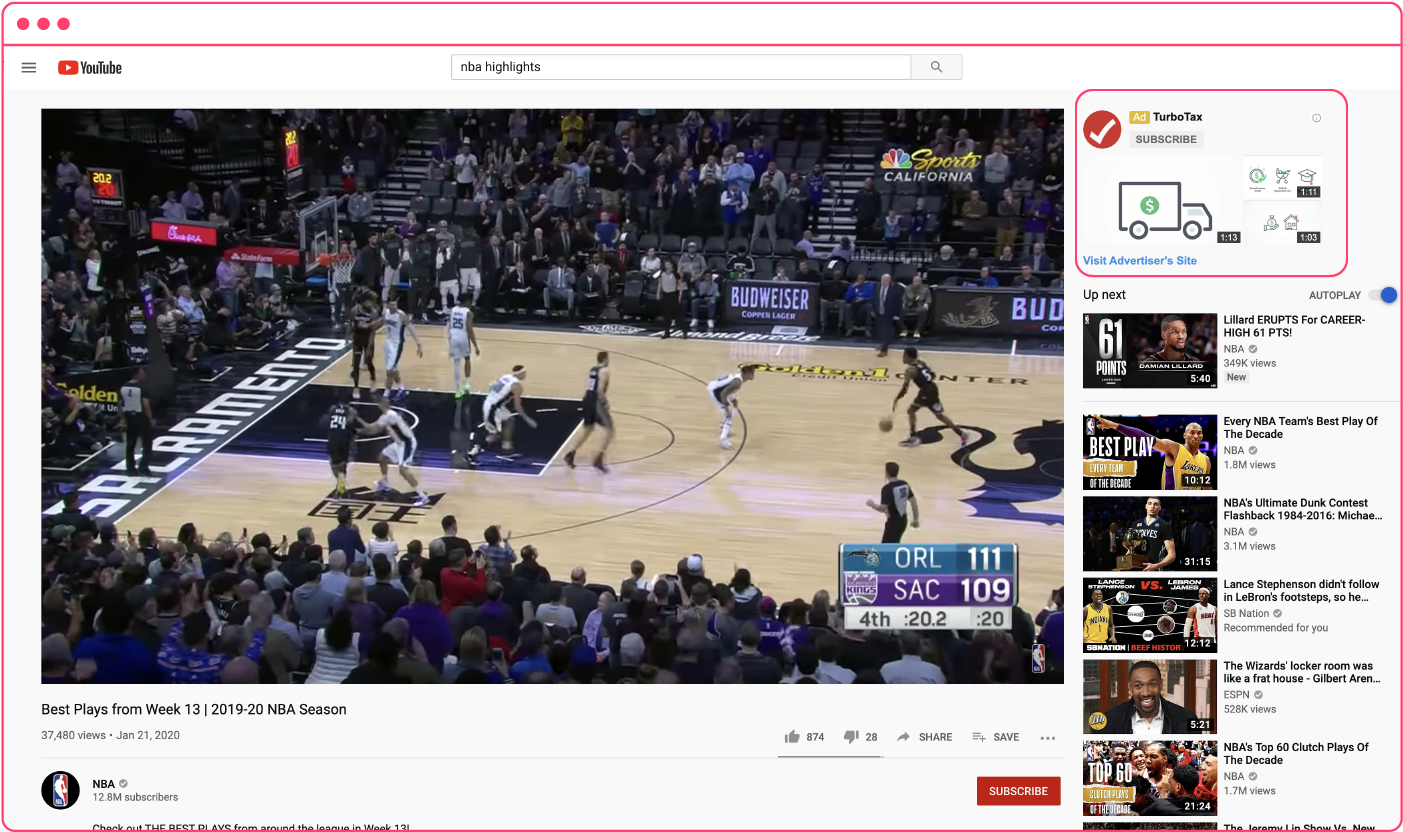
Task: Click the TurboTax advertiser name
Action: [x=1178, y=117]
